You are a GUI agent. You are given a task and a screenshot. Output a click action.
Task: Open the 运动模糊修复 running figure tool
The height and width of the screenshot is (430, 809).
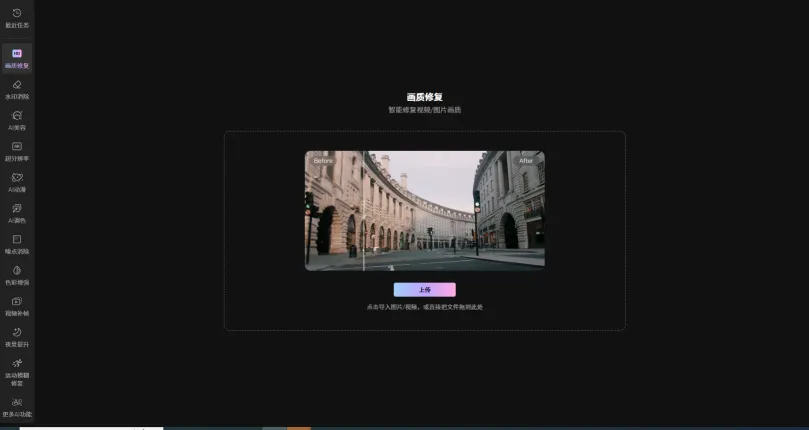coord(17,372)
